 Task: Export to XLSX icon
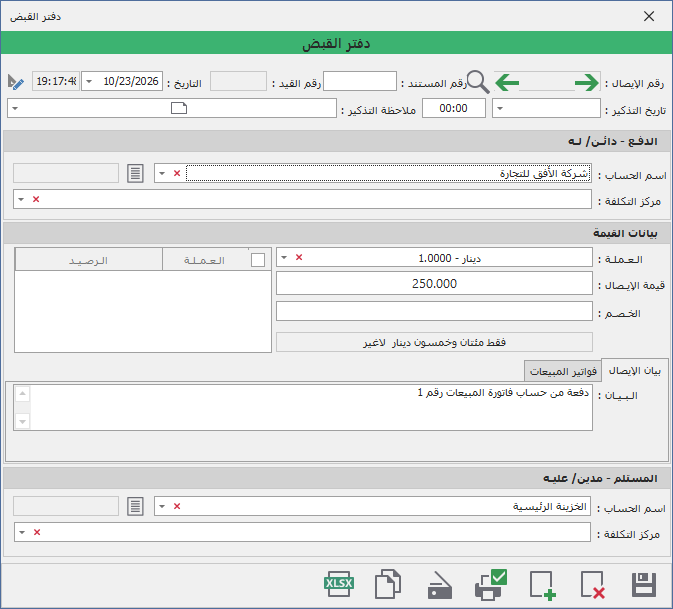coord(339,584)
